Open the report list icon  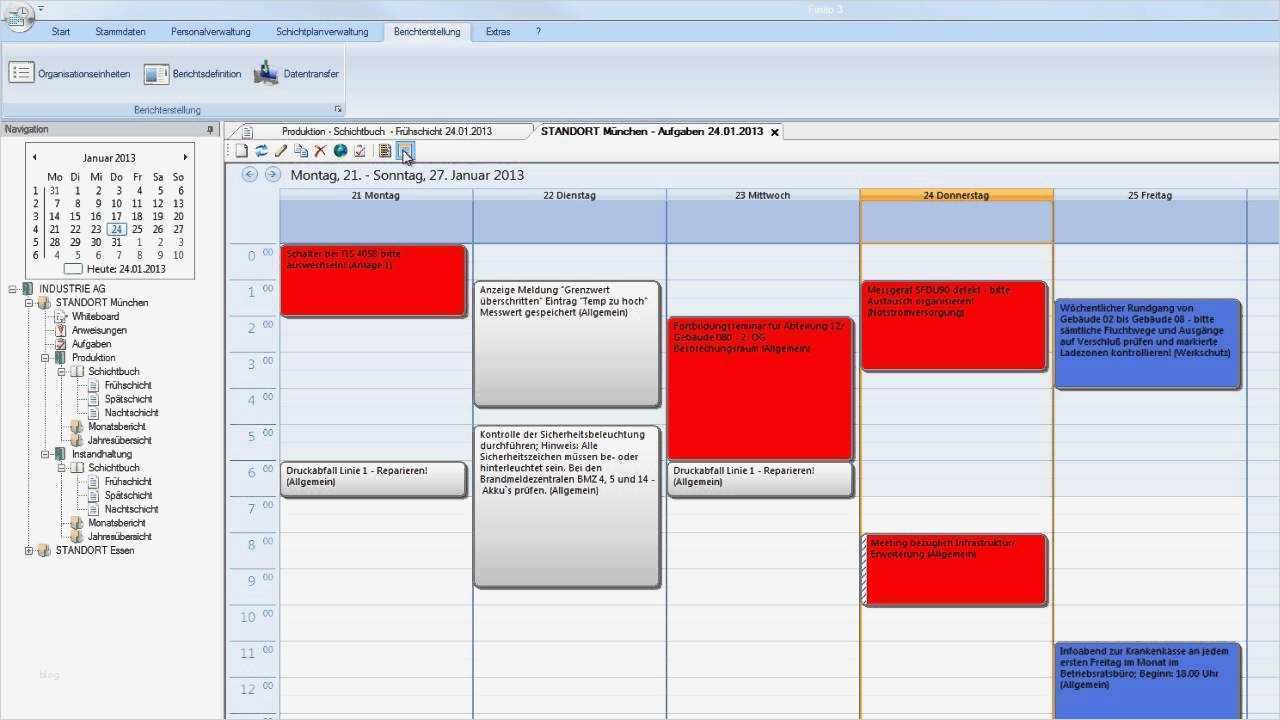385,150
